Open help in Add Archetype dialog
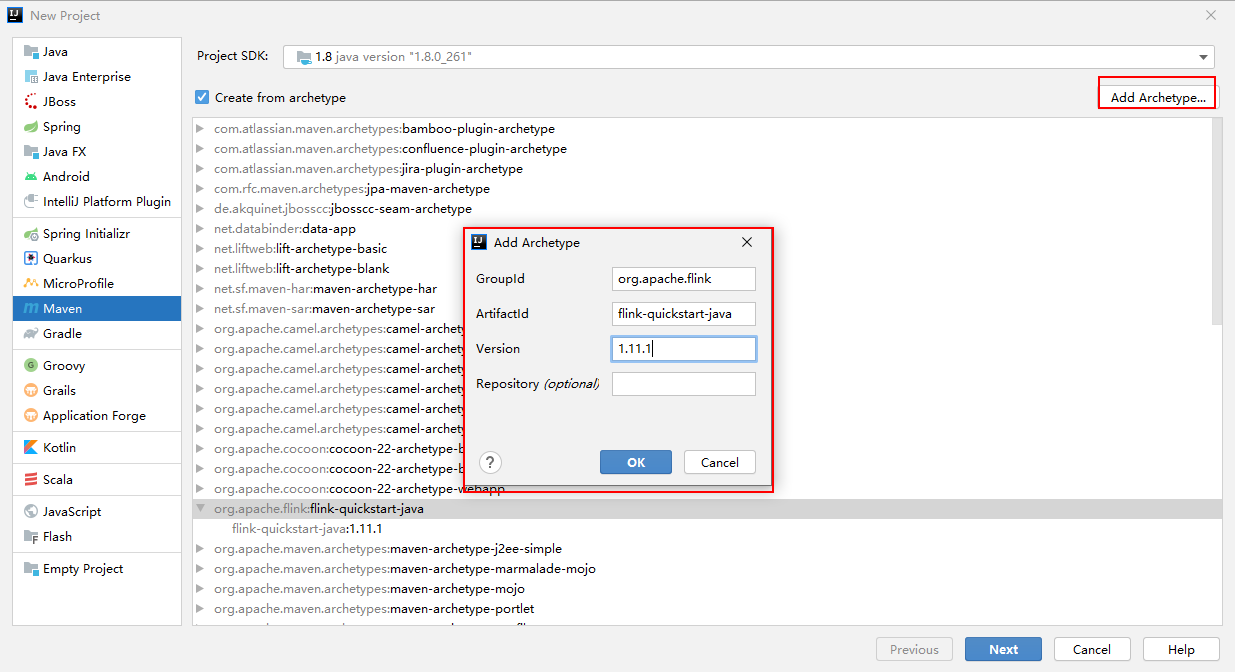This screenshot has width=1235, height=672. click(x=490, y=462)
